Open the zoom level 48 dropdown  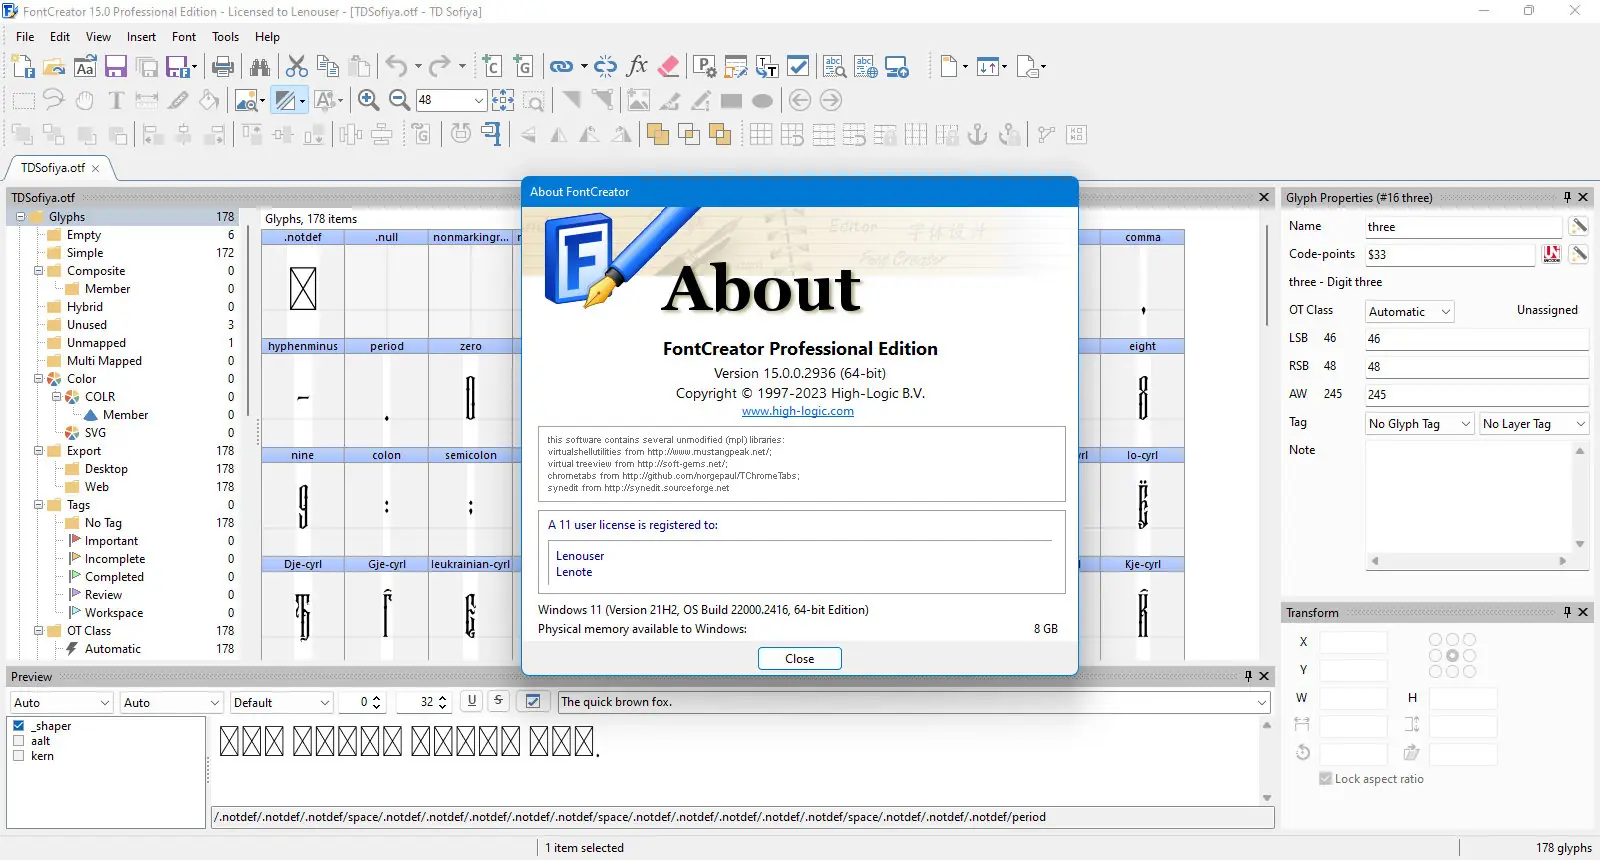(479, 100)
